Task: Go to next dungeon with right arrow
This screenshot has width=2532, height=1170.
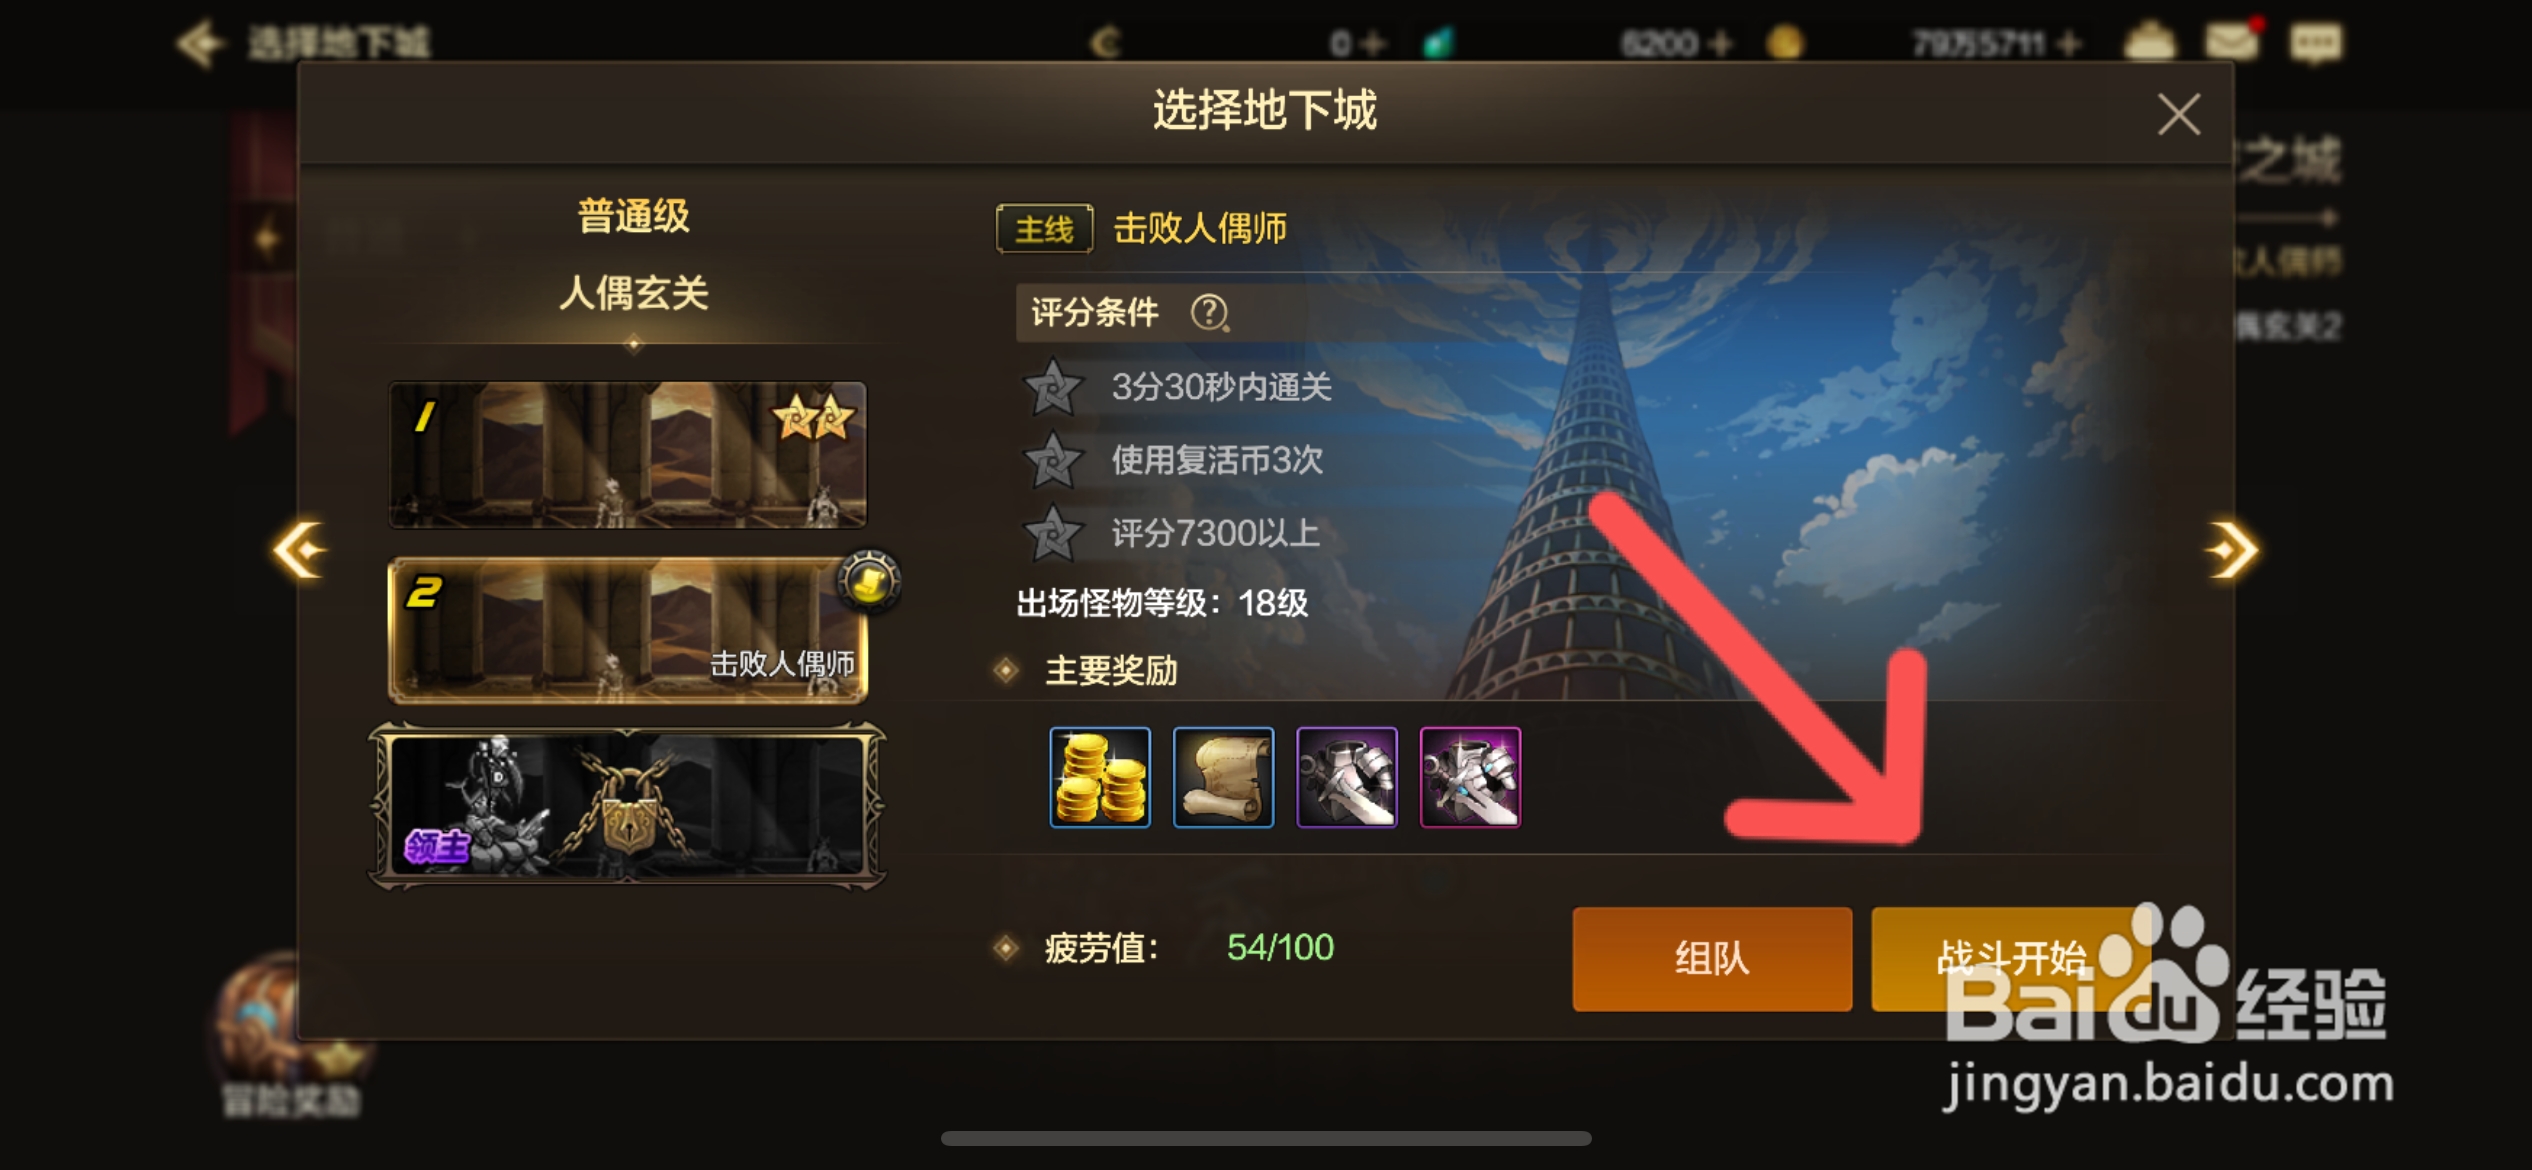Action: click(x=2232, y=549)
